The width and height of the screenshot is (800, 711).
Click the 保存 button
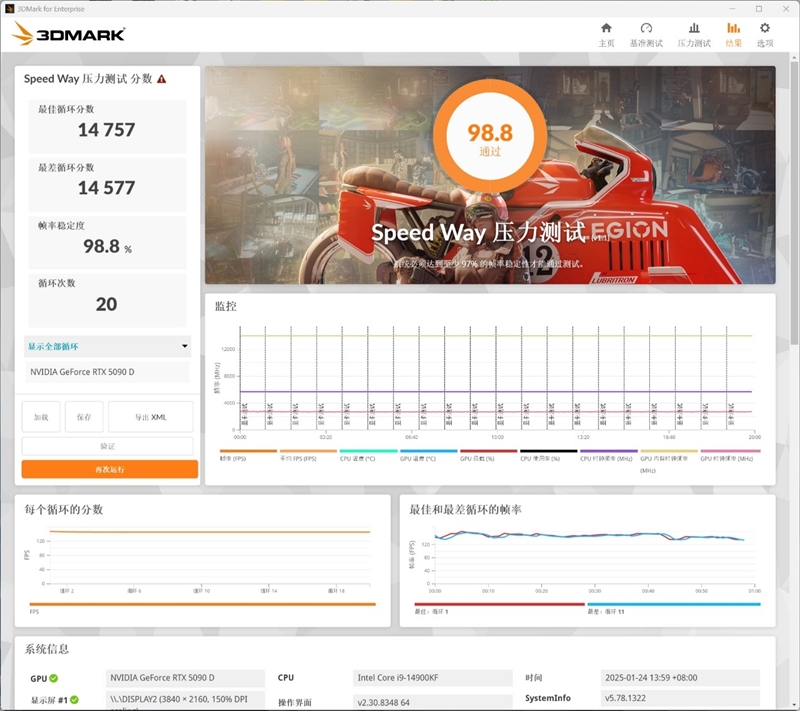click(85, 415)
